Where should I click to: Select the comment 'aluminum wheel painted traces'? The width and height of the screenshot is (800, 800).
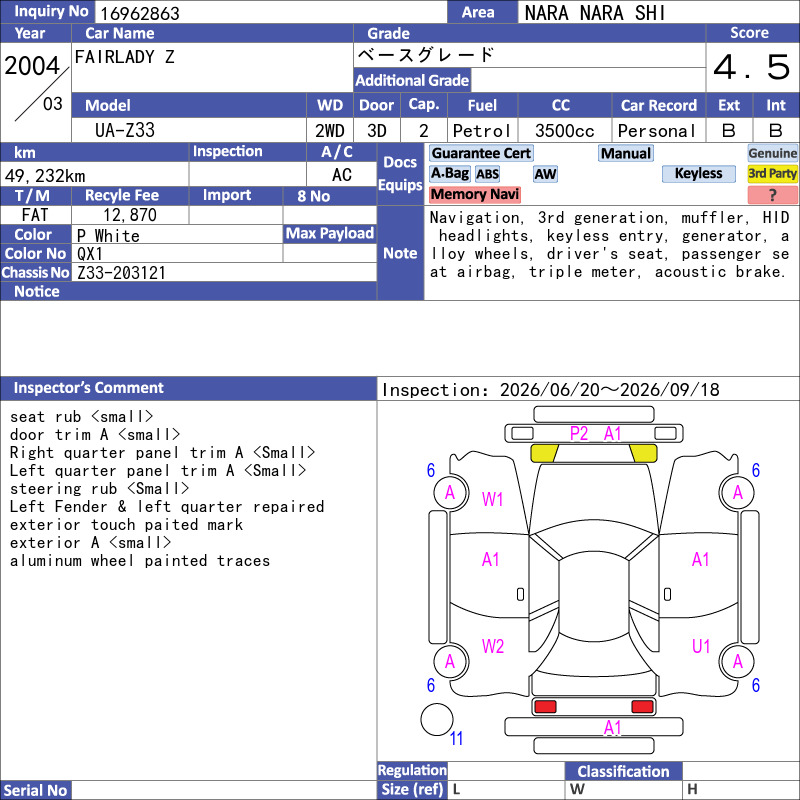140,561
